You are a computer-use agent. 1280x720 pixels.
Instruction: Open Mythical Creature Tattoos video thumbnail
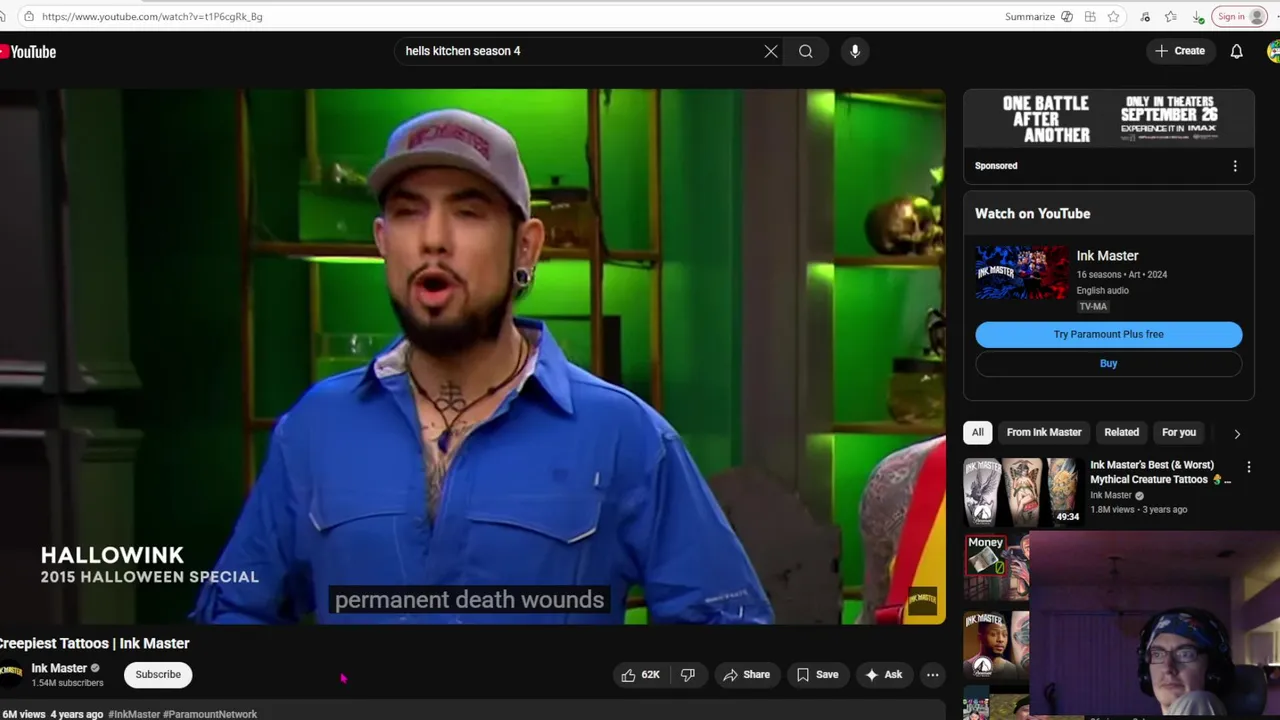1023,491
